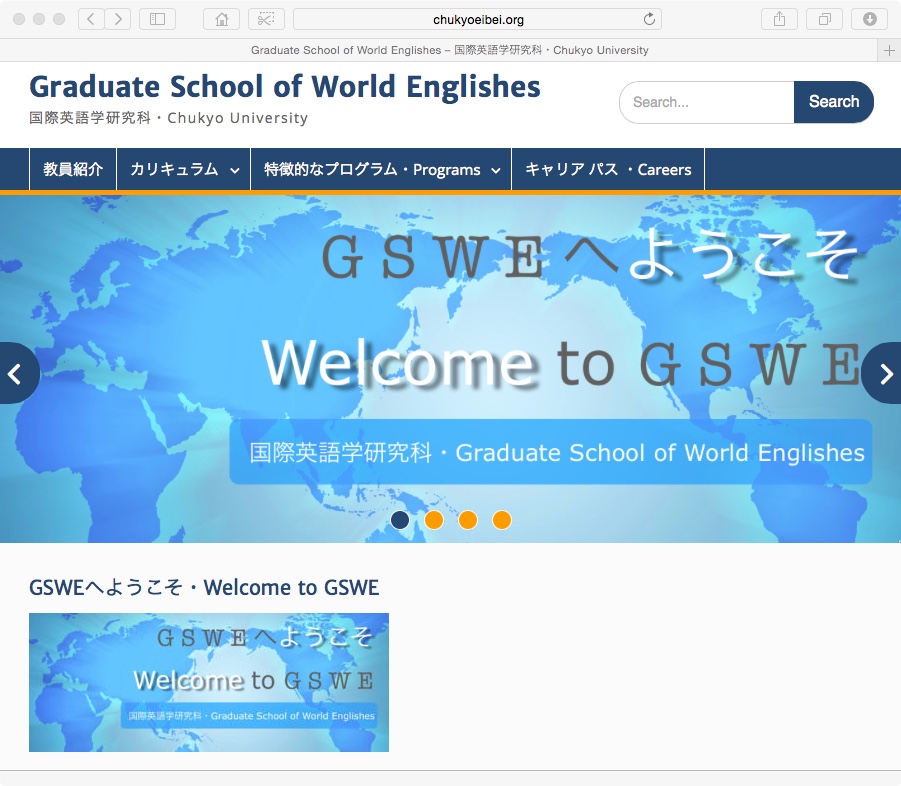This screenshot has width=901, height=786.
Task: Go back with Safari's back arrow
Action: (91, 19)
